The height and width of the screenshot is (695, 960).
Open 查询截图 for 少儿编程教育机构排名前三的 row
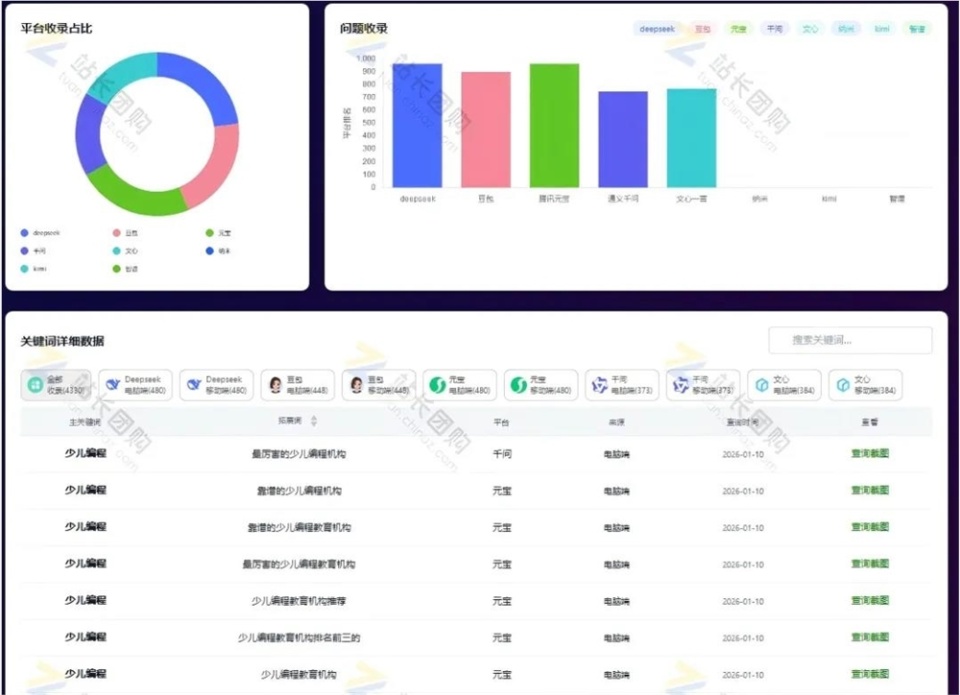(x=869, y=637)
